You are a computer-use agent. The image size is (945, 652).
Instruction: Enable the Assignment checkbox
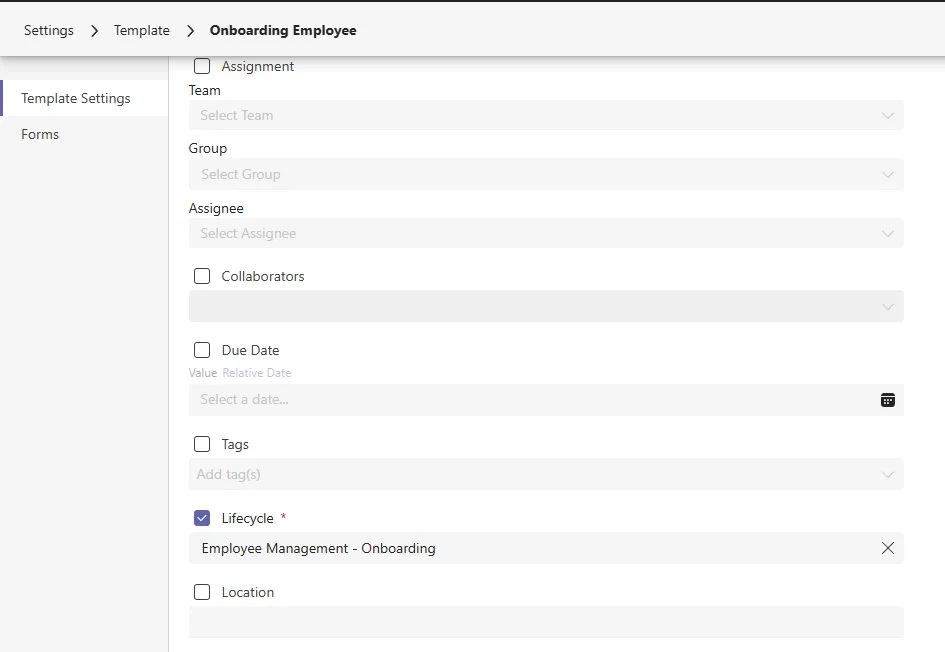[202, 66]
